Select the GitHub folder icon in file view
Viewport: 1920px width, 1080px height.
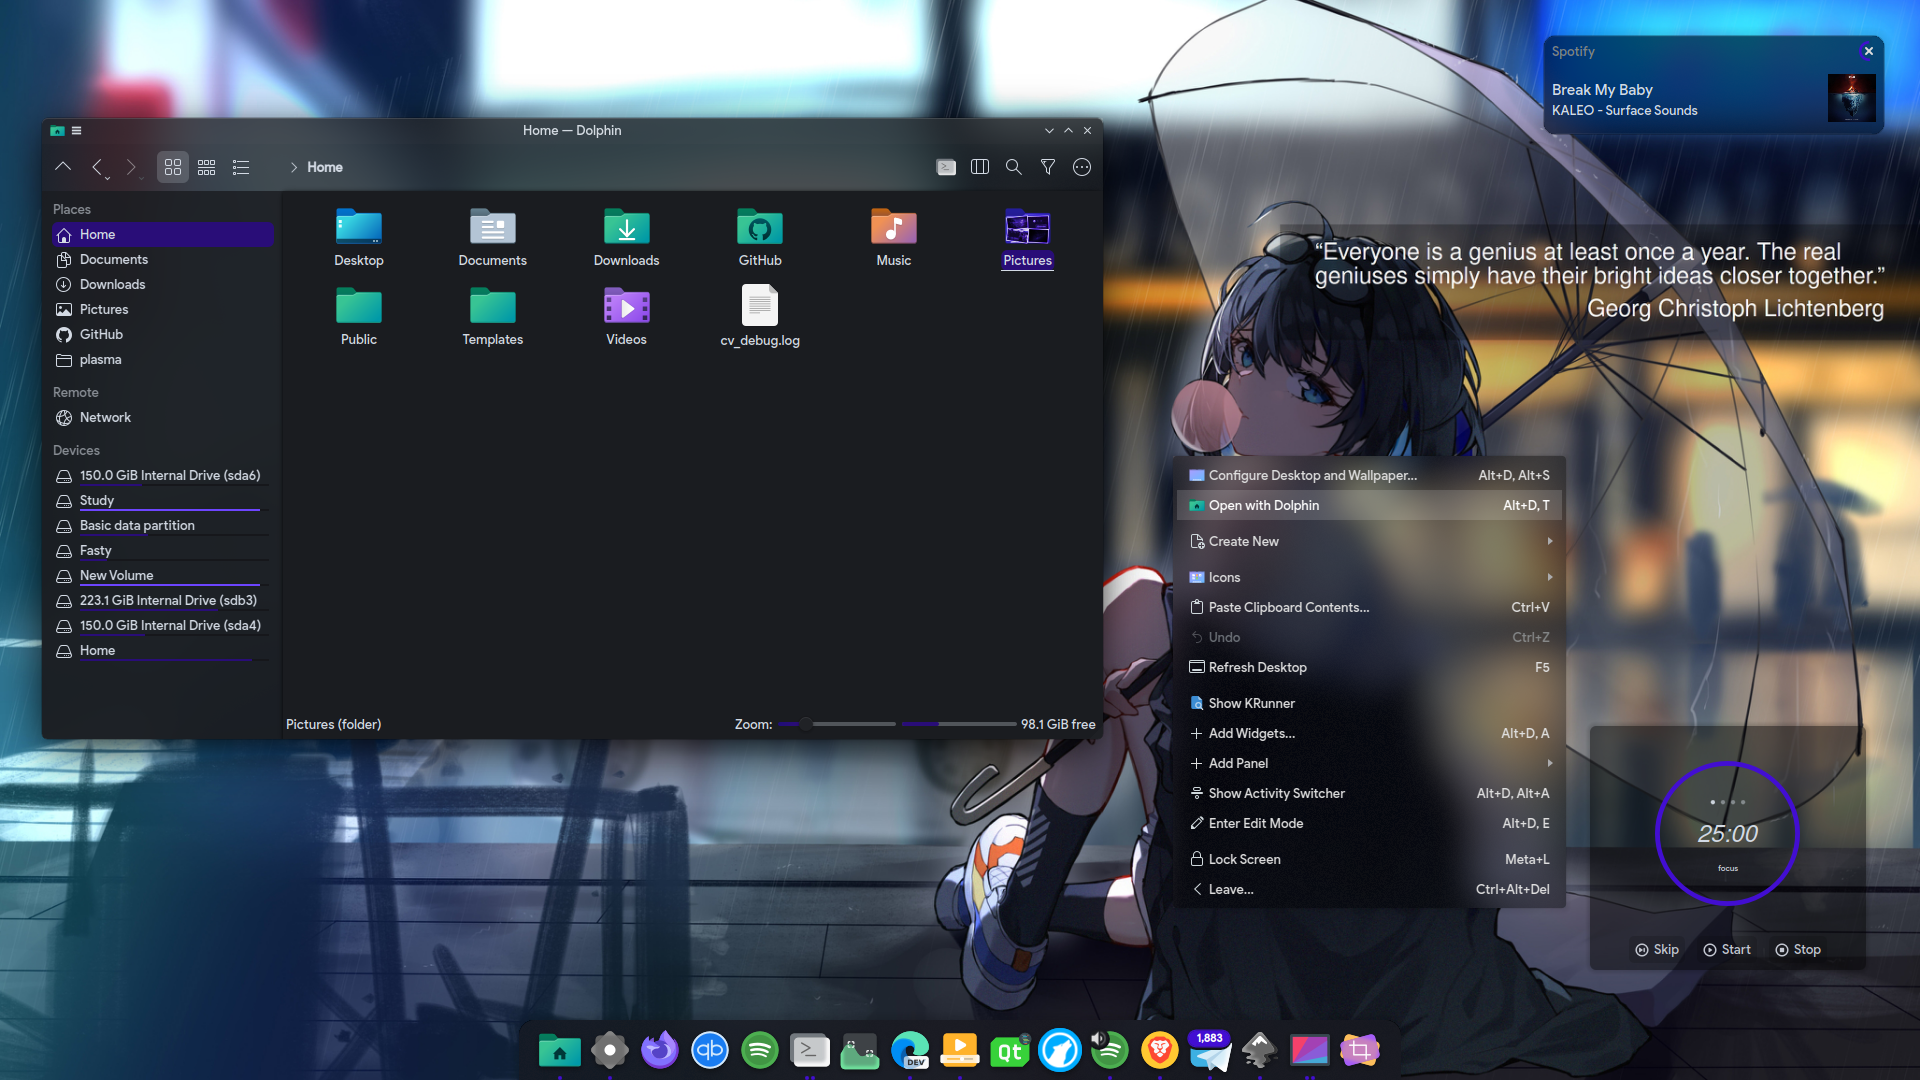[x=760, y=228]
